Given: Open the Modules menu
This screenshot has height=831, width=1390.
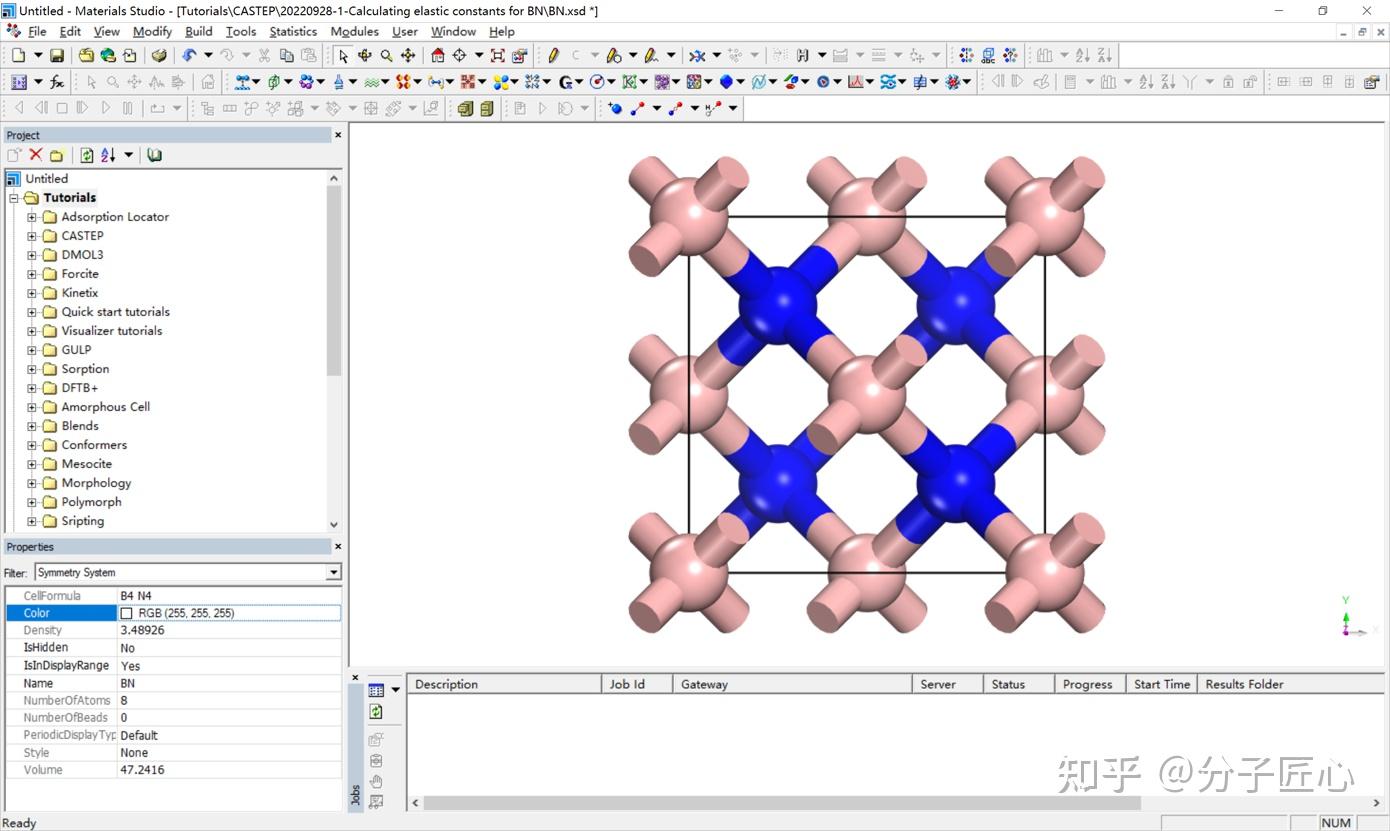Looking at the screenshot, I should [354, 31].
